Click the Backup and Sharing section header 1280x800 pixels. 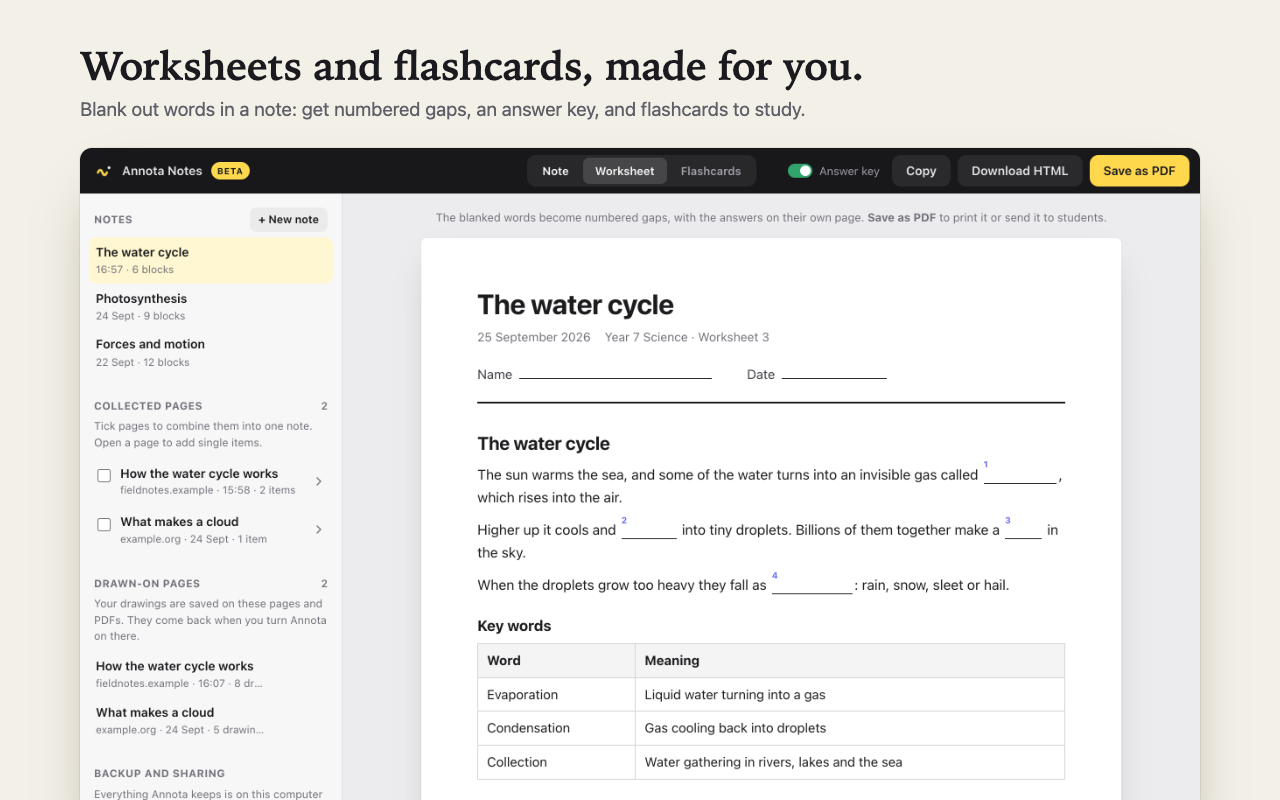pos(159,773)
